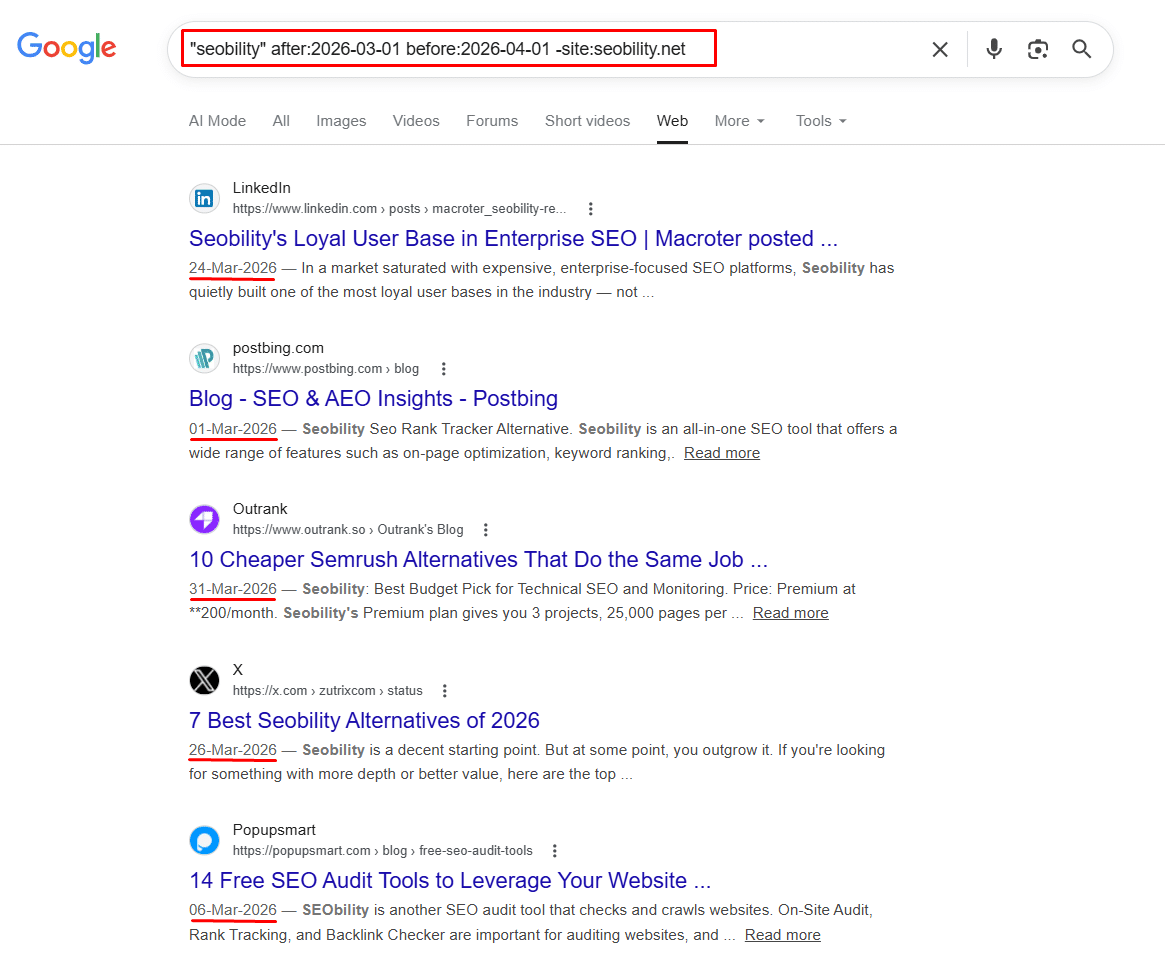Expand the Tools dropdown
The height and width of the screenshot is (966, 1165).
821,121
